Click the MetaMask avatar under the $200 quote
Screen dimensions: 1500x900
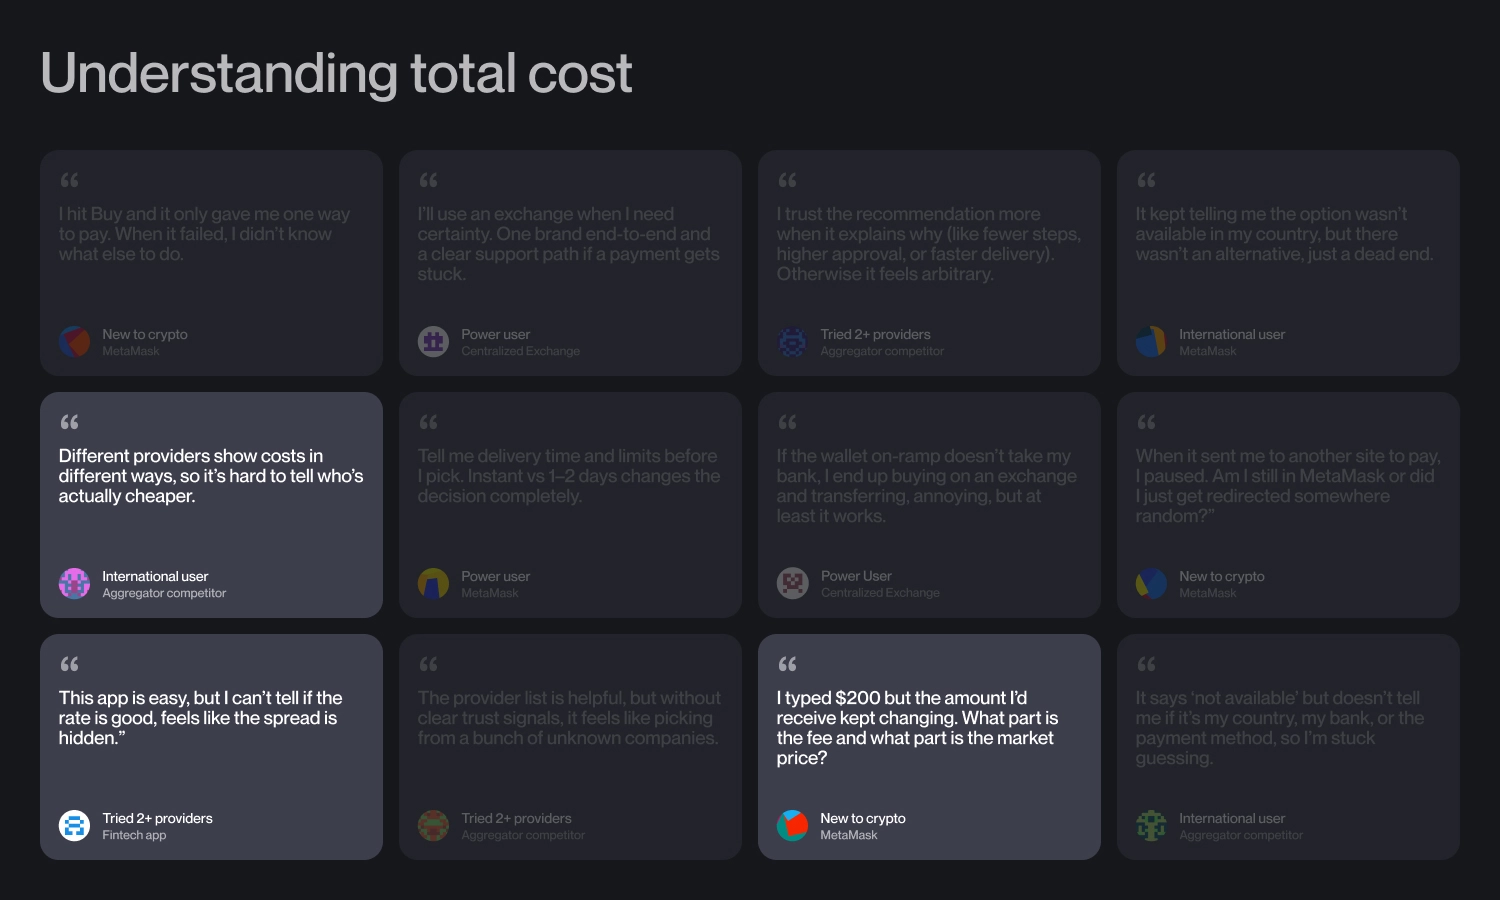793,826
